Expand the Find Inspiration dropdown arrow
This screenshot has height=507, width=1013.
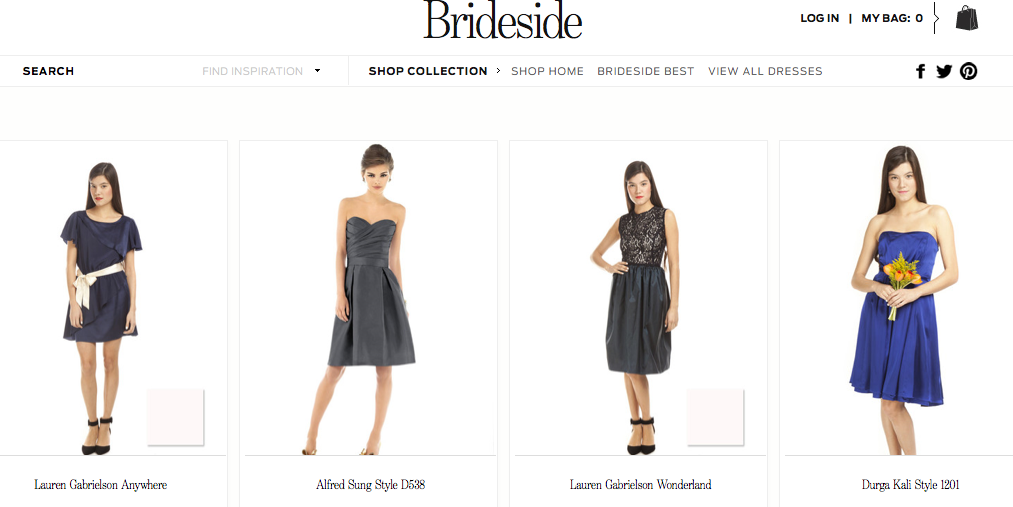click(x=317, y=70)
